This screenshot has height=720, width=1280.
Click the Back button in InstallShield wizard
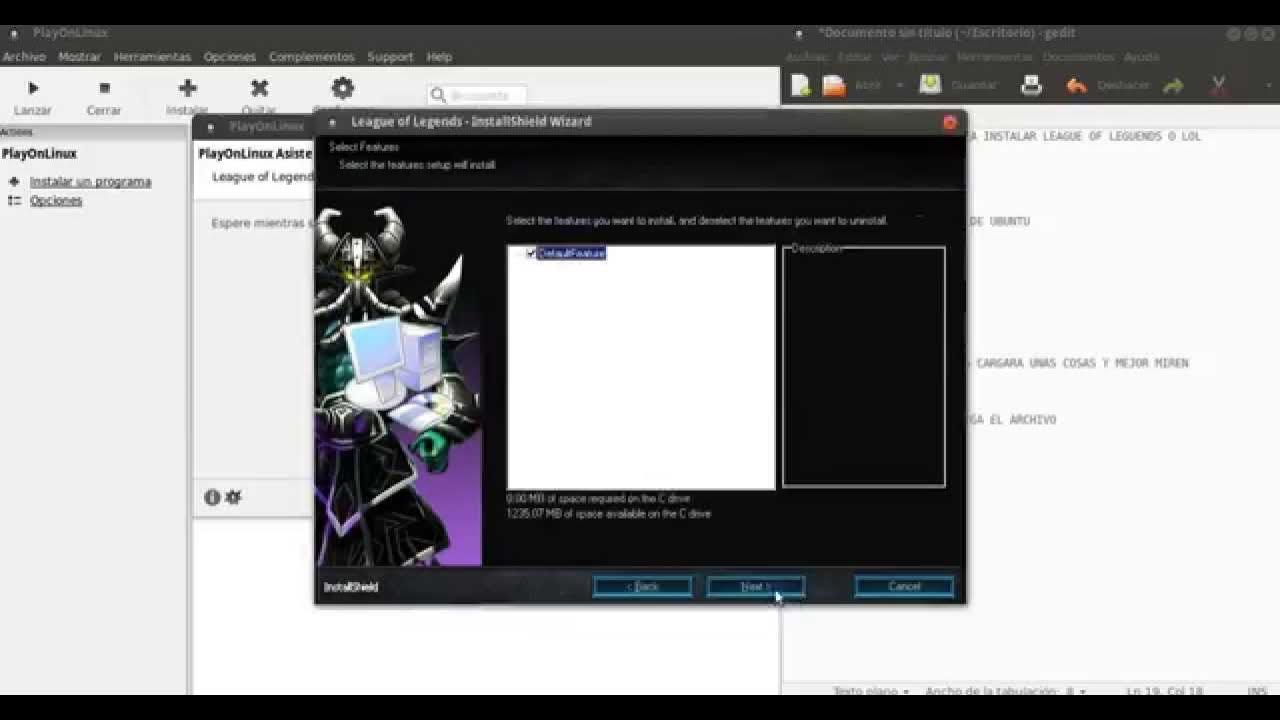tap(643, 587)
